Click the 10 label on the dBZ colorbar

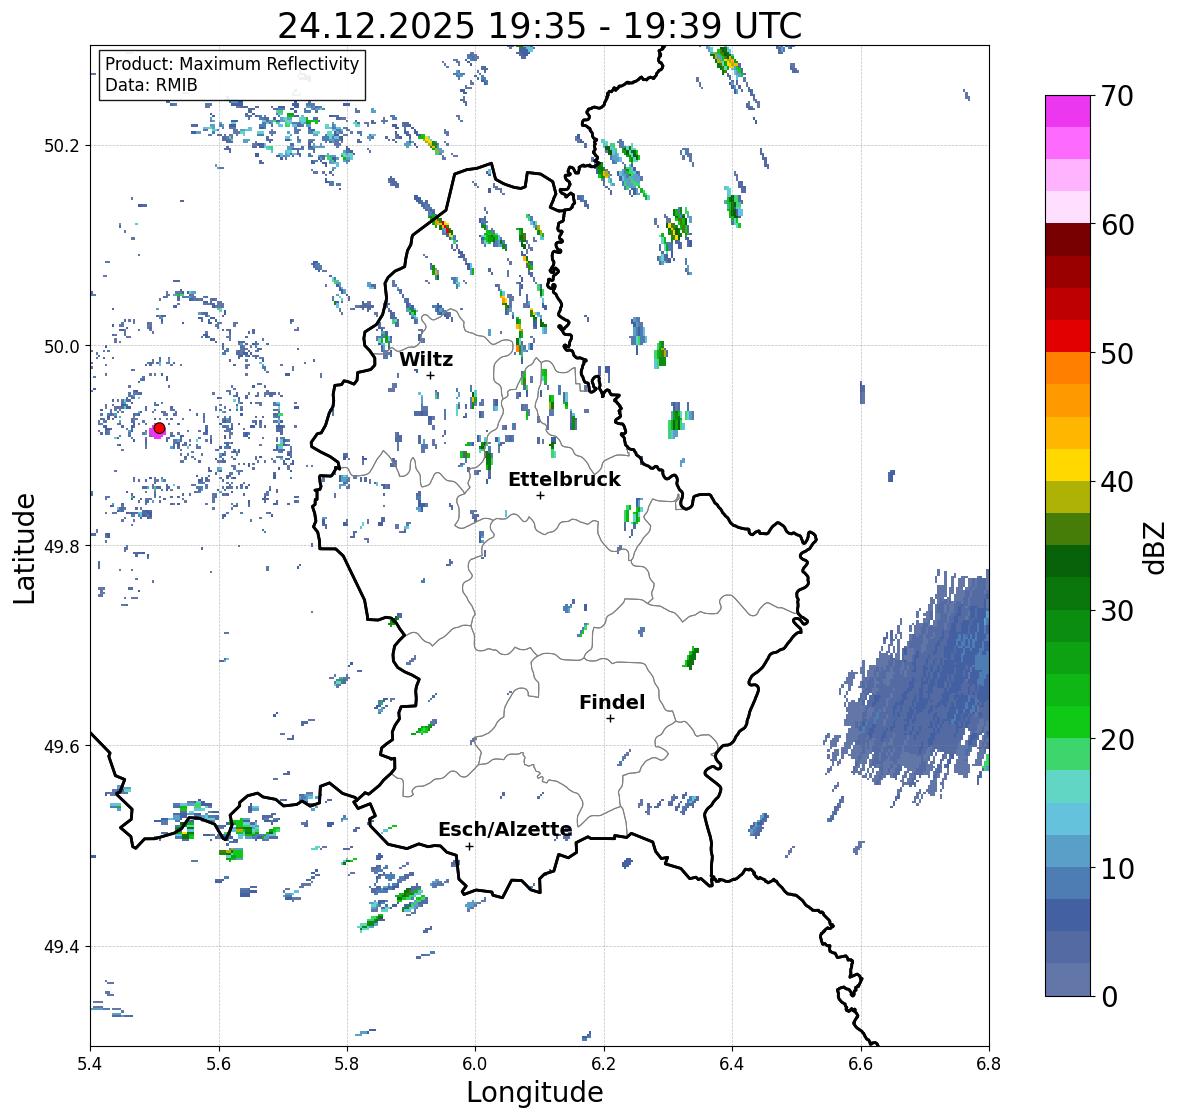point(1116,868)
